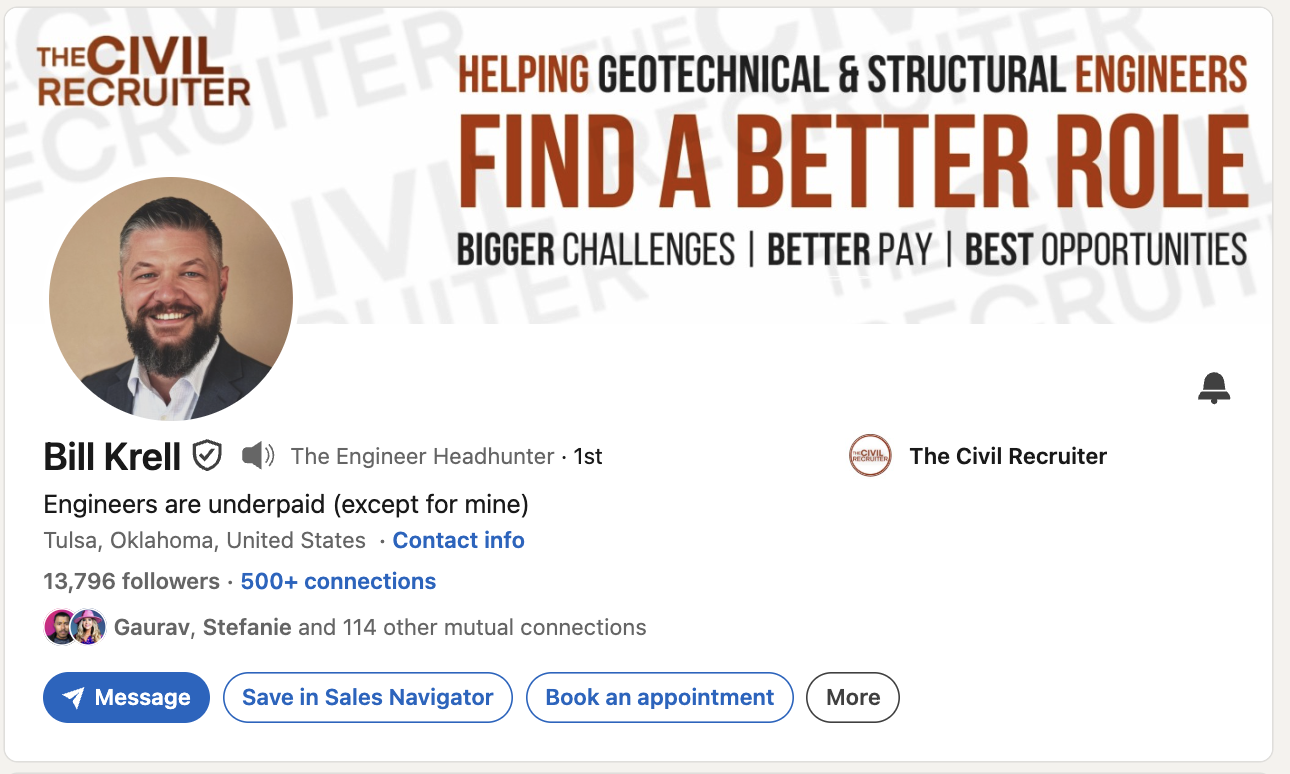Click the notification bell icon
Viewport: 1290px width, 774px height.
1214,387
